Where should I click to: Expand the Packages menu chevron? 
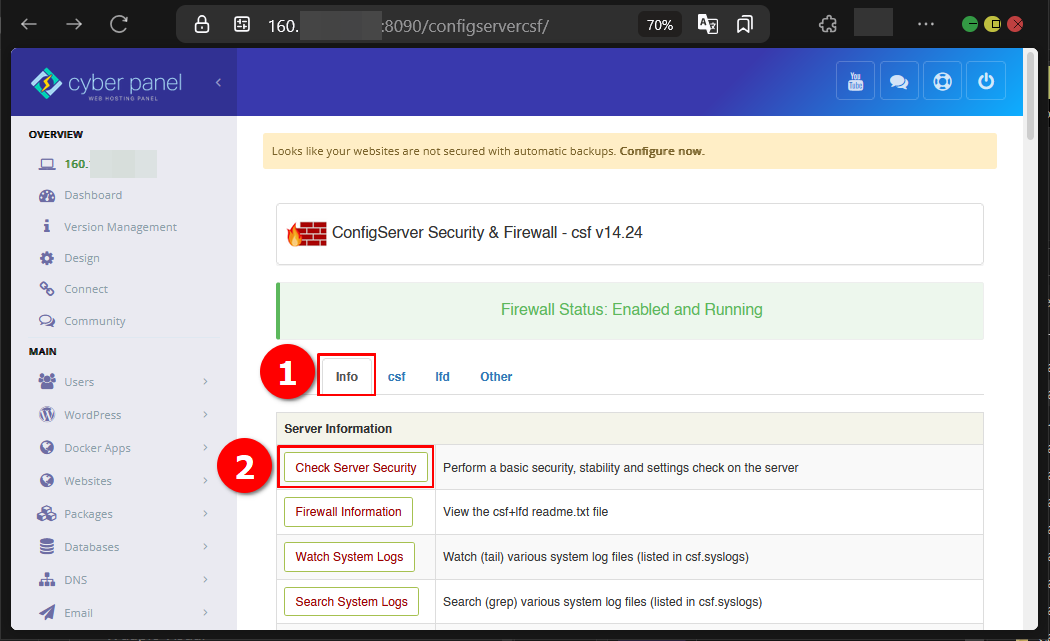pos(205,514)
